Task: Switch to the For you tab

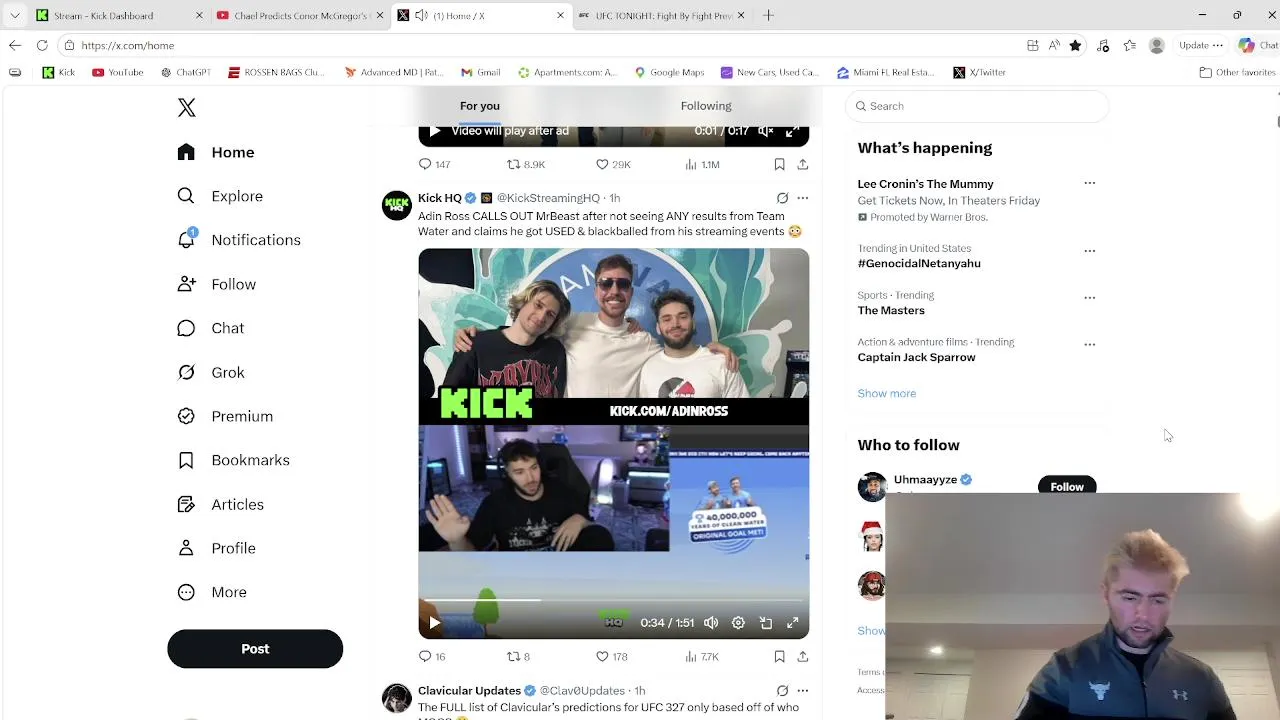Action: pos(480,106)
